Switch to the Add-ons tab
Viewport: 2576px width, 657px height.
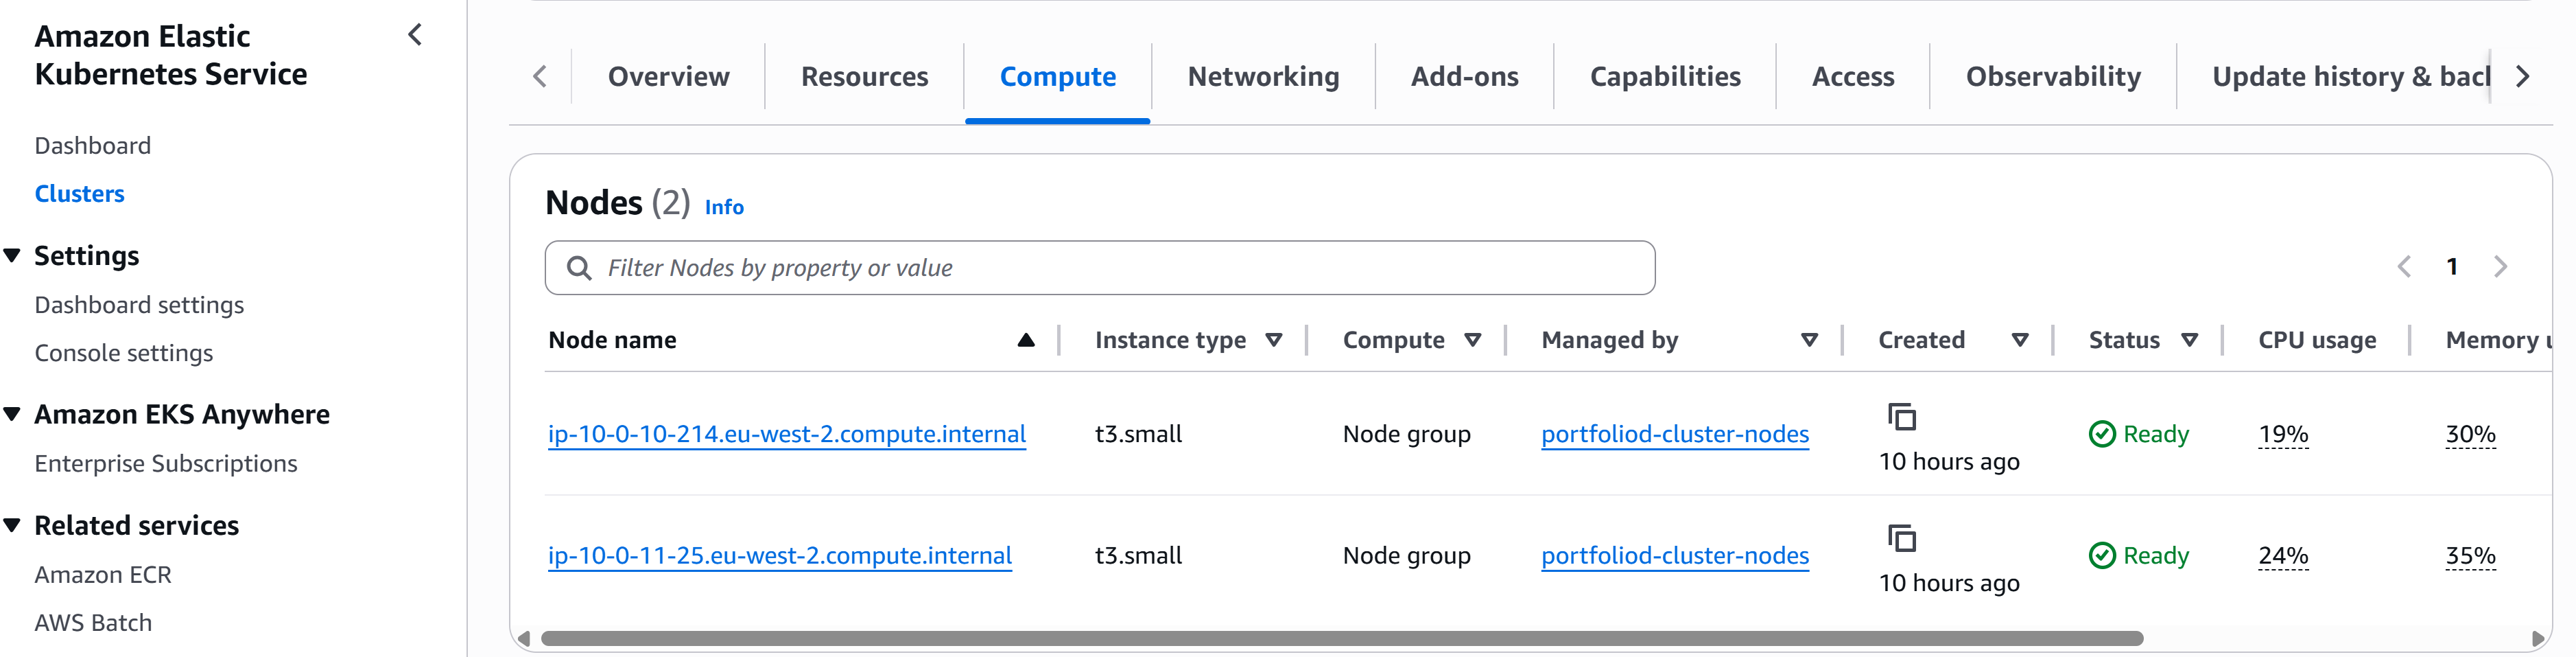click(x=1464, y=77)
